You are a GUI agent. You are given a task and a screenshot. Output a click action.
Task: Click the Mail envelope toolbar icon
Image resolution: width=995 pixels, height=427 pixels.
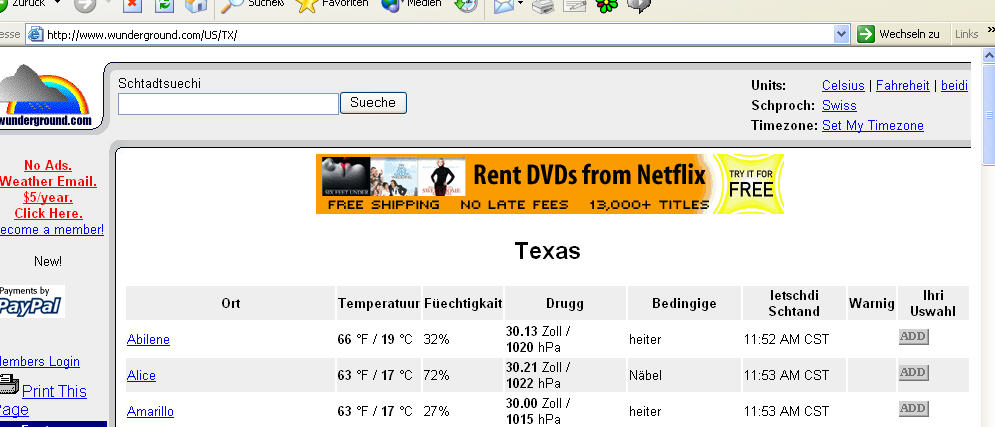[x=504, y=5]
